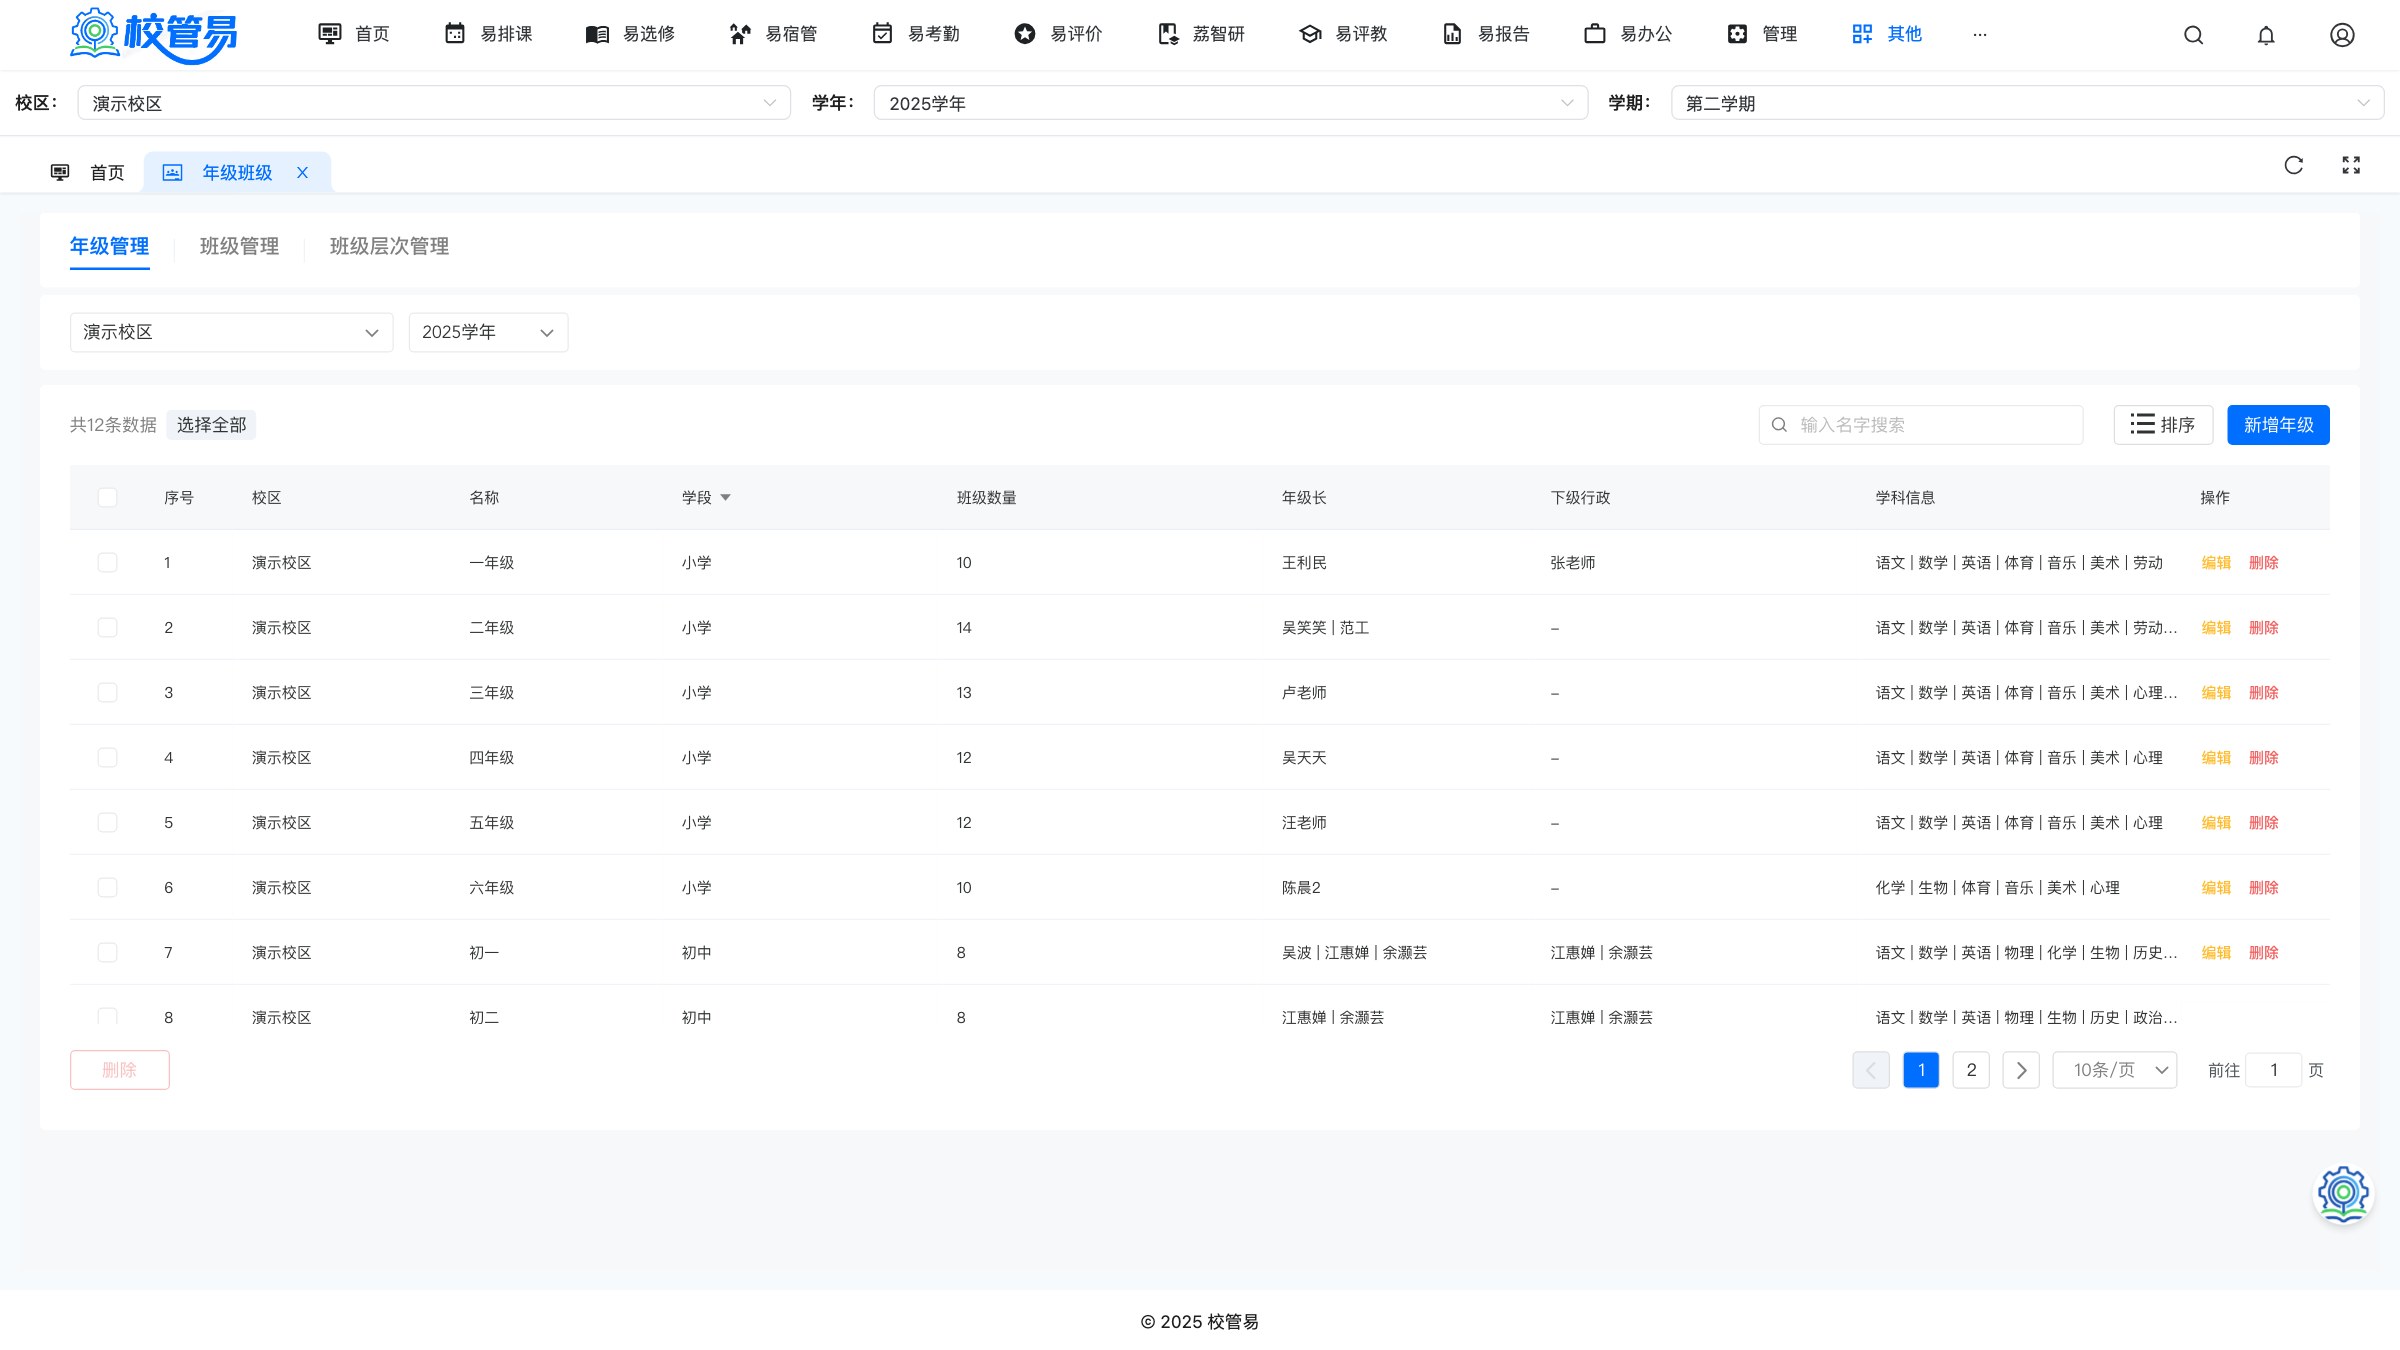Click the 排序 button
This screenshot has height=1350, width=2400.
2163,425
